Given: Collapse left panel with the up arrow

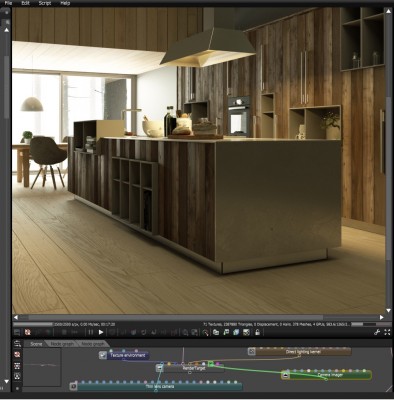Looking at the screenshot, I should click(x=6, y=30).
